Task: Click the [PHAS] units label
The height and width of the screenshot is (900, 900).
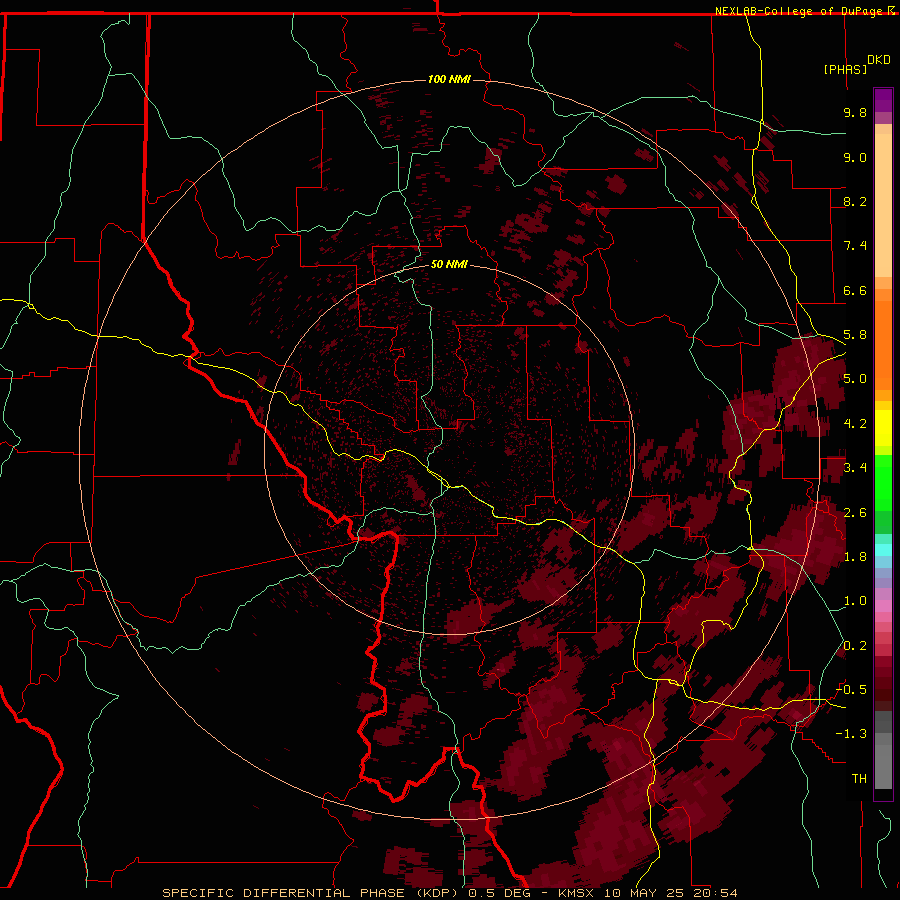Action: [845, 69]
